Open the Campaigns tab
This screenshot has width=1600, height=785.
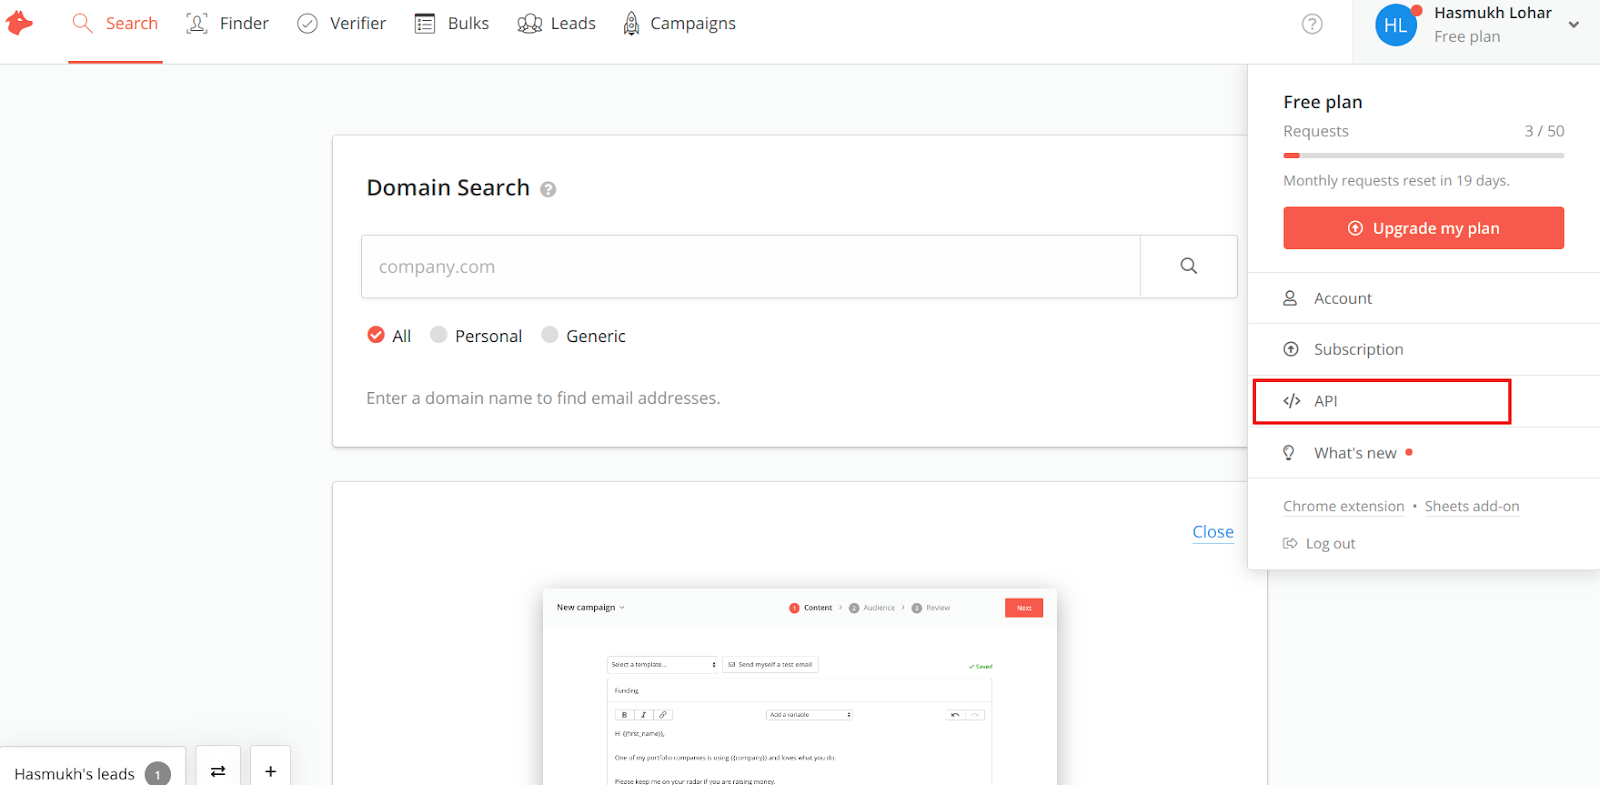[x=679, y=23]
